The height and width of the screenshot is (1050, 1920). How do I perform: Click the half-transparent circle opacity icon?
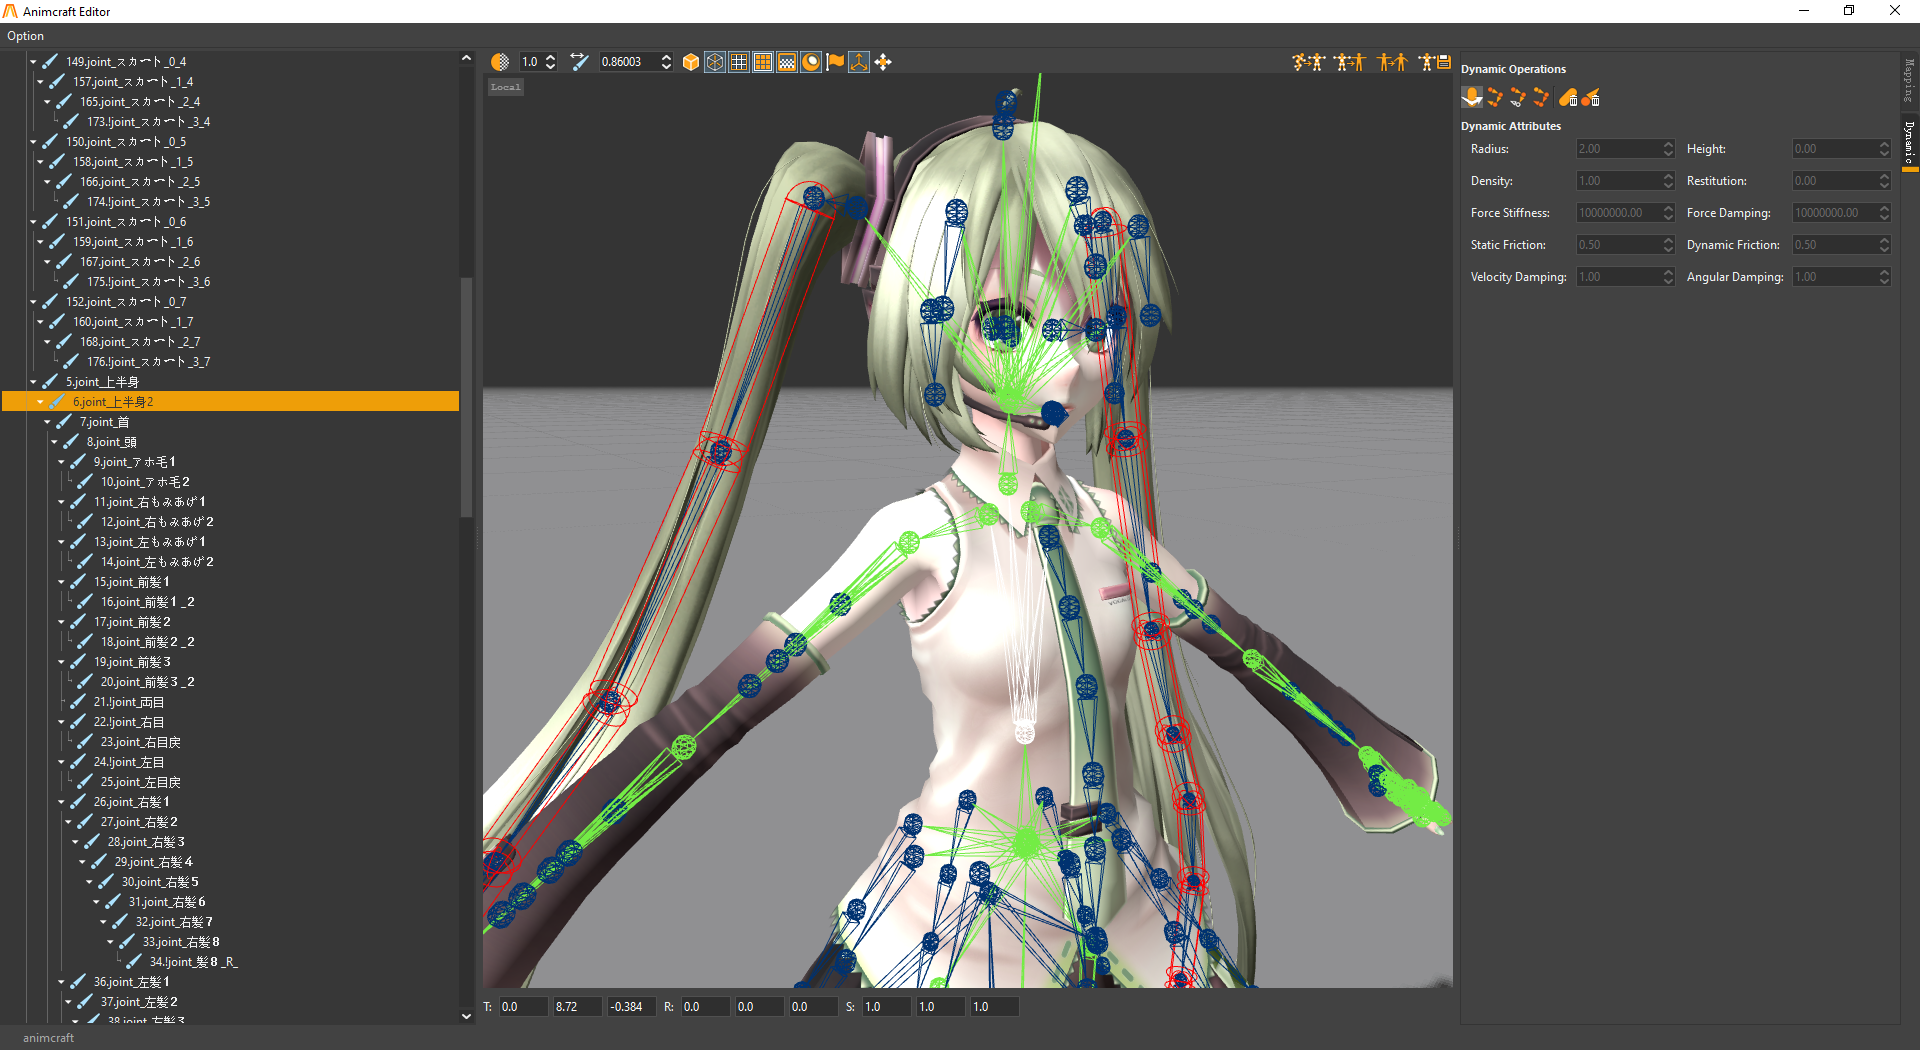pos(500,62)
